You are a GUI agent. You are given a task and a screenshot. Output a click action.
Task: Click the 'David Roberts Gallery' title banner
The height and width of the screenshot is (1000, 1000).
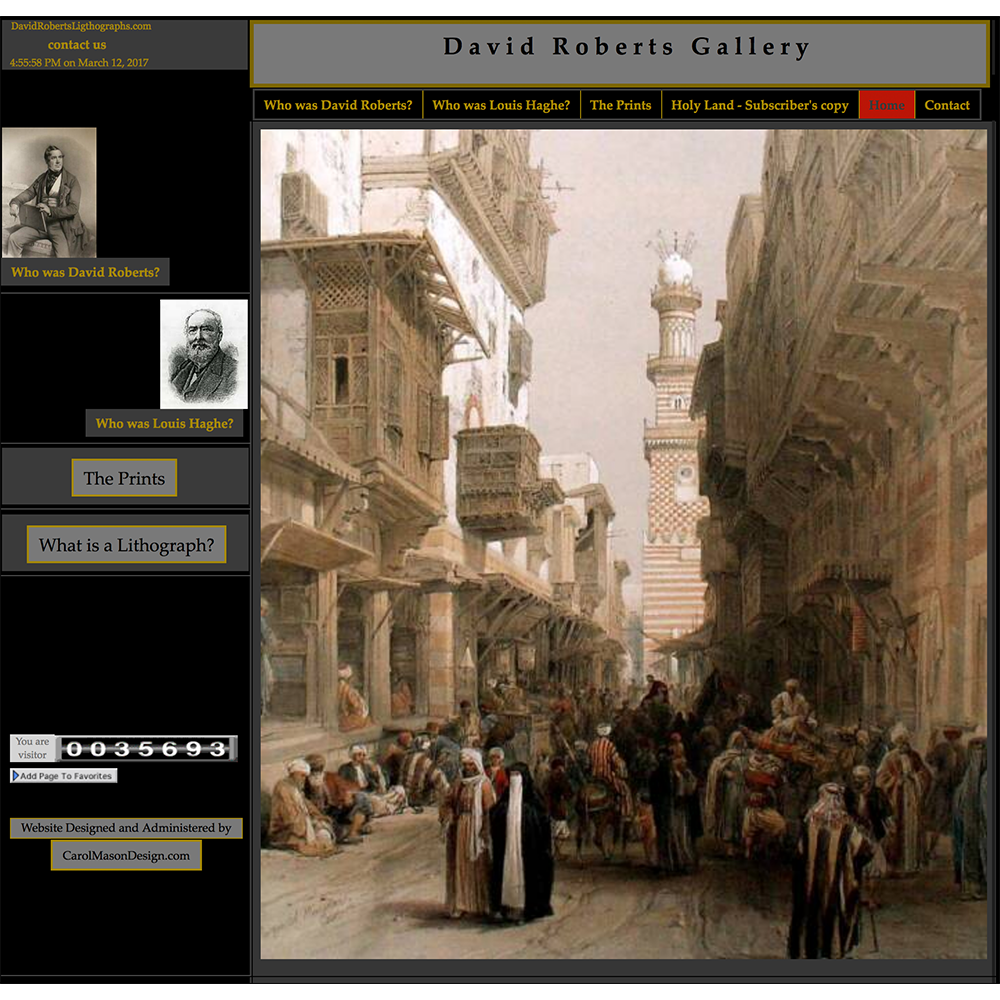click(x=620, y=54)
